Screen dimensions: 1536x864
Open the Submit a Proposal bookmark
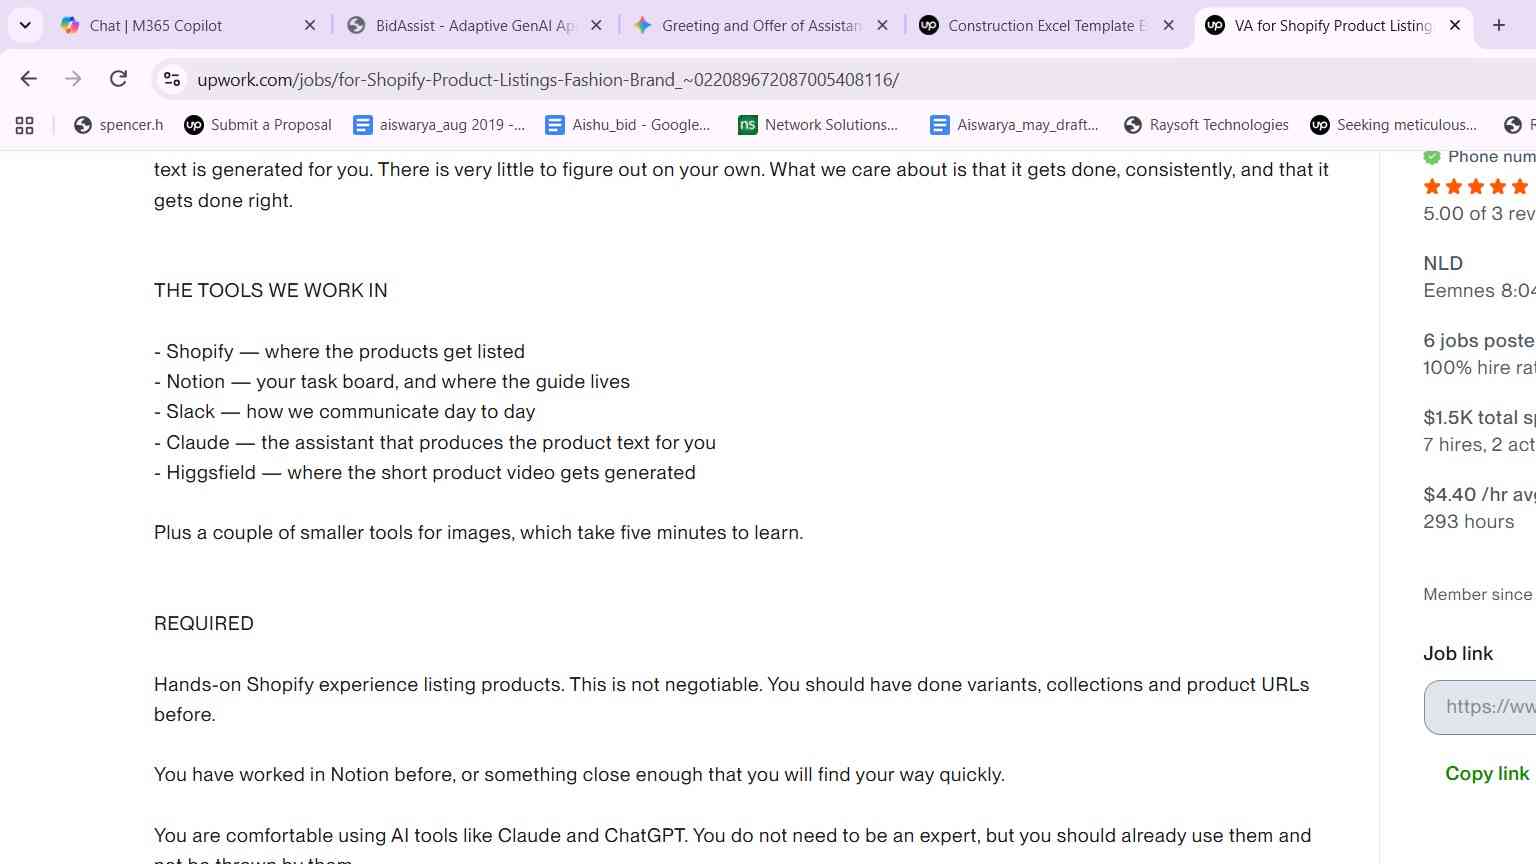(x=258, y=125)
